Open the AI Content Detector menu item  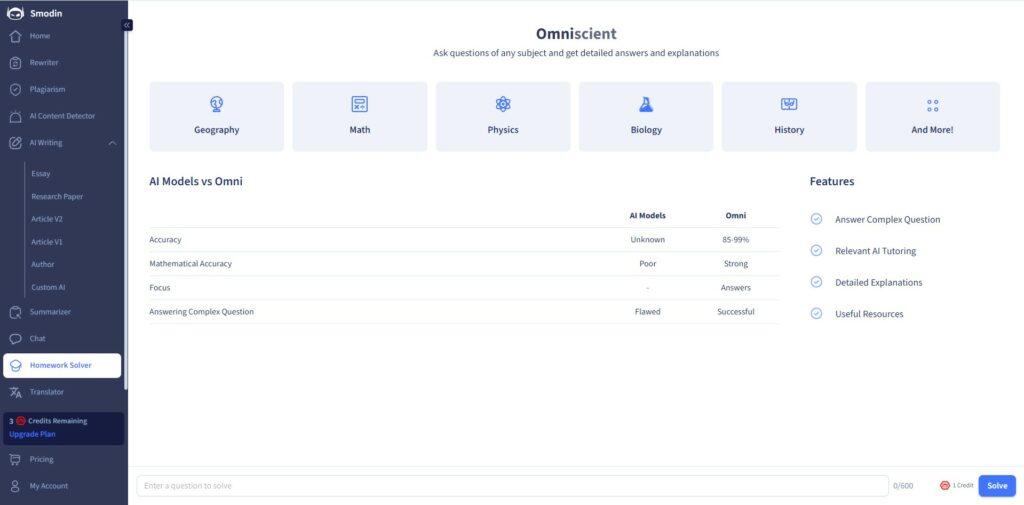(x=62, y=116)
